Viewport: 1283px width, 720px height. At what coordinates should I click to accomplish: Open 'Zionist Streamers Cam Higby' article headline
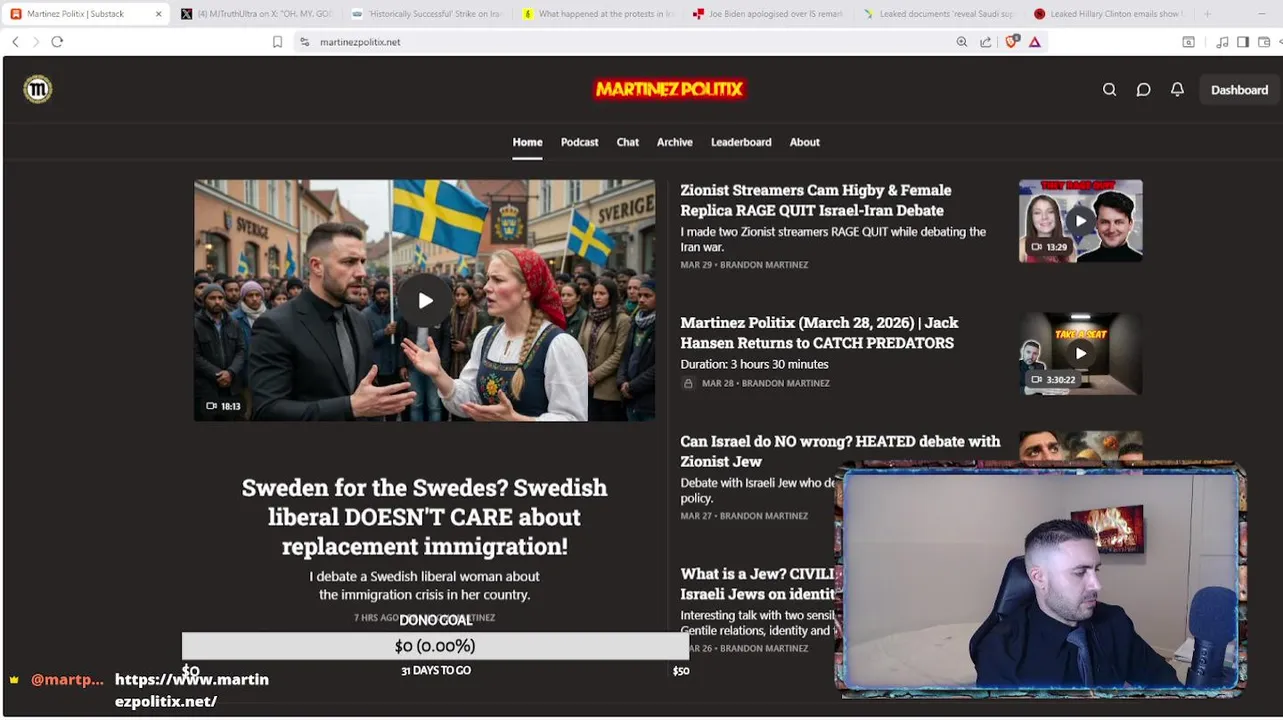click(816, 200)
